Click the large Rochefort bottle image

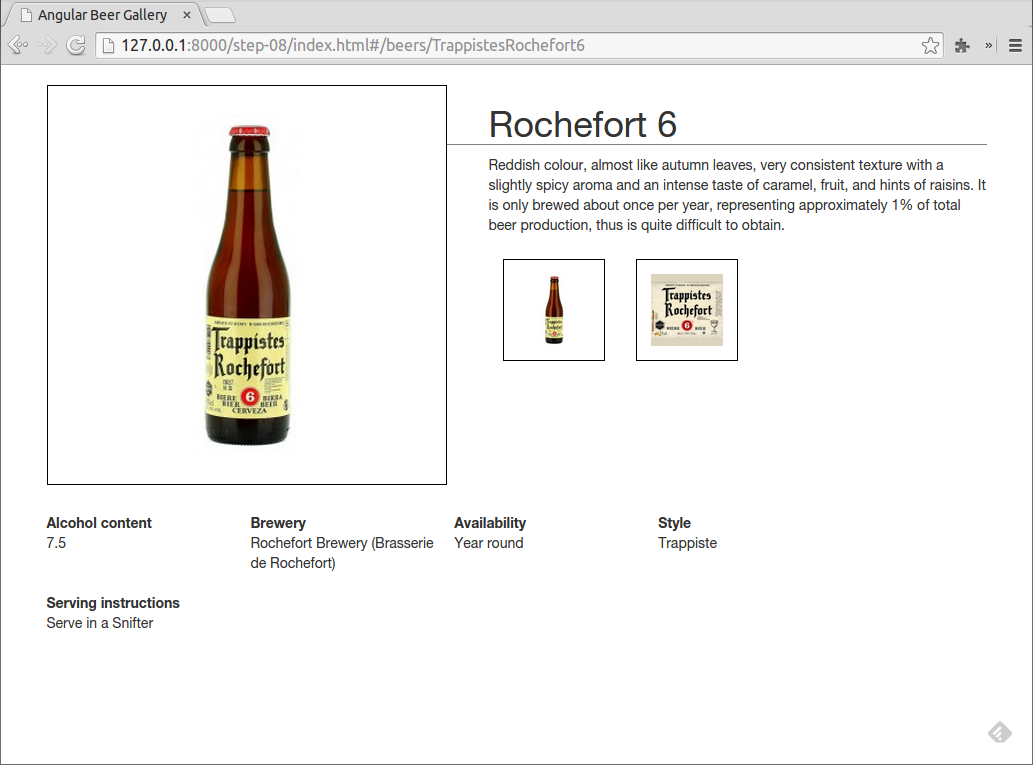click(x=247, y=285)
